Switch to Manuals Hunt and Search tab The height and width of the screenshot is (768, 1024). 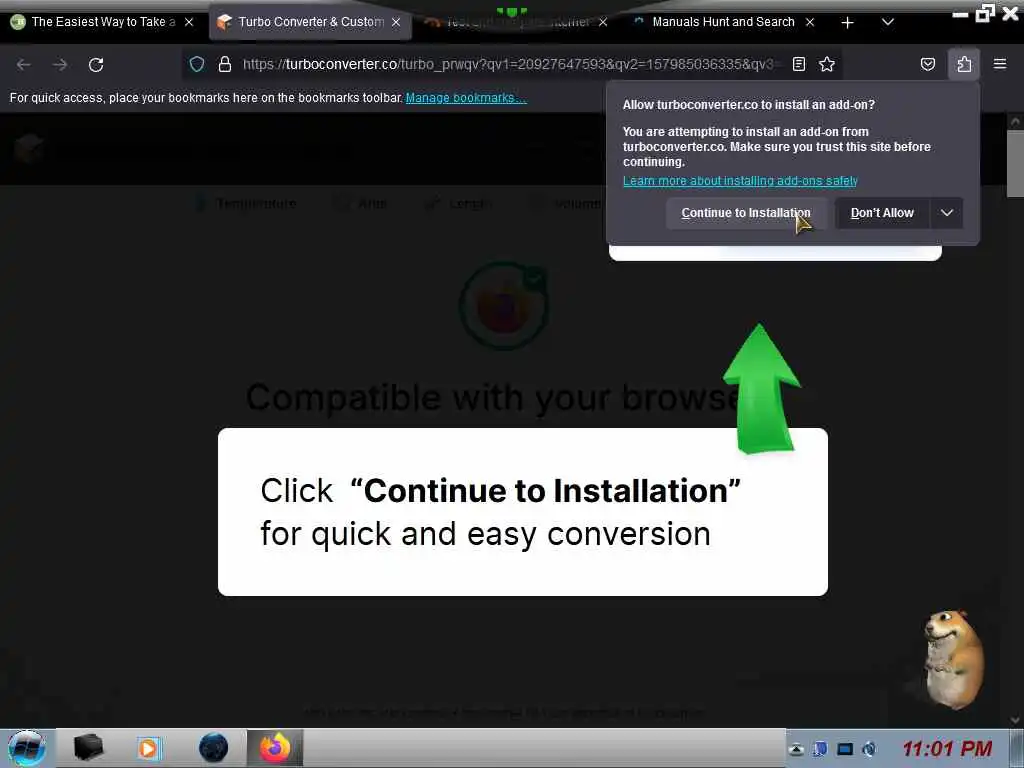(723, 22)
